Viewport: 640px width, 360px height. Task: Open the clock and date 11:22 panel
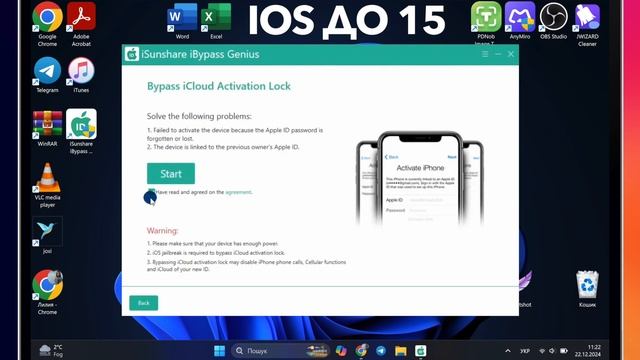click(x=588, y=351)
